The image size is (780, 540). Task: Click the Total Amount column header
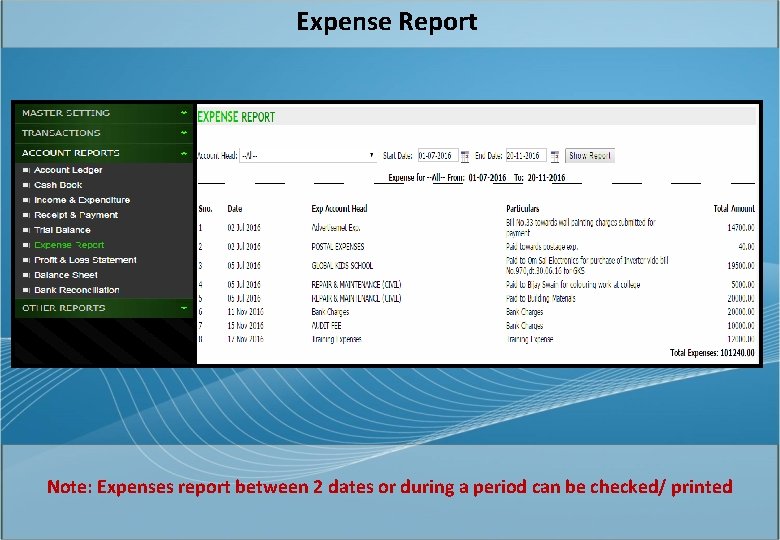click(734, 208)
